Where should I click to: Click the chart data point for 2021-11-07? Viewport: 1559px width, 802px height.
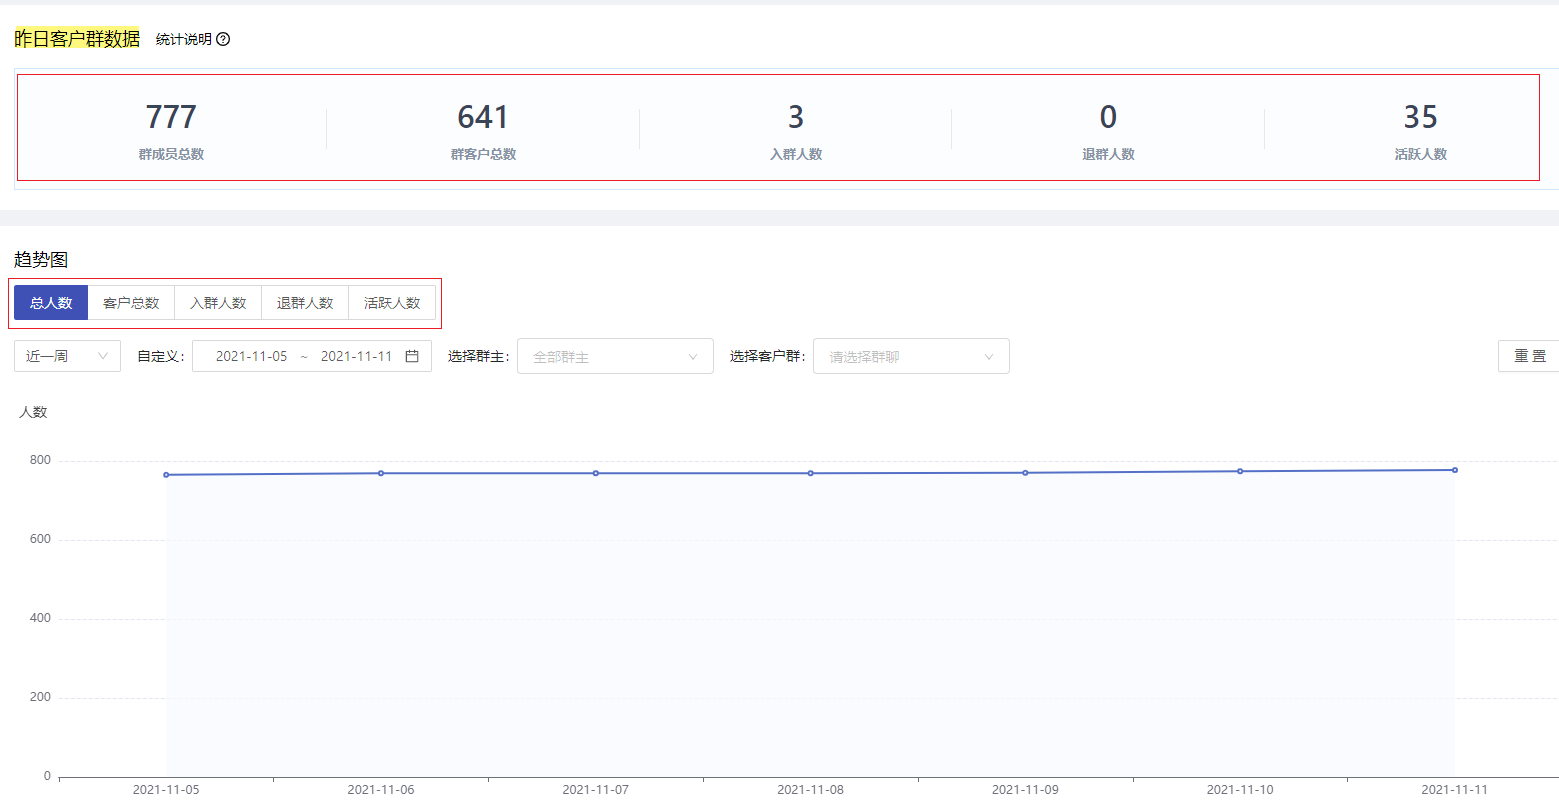pyautogui.click(x=596, y=473)
